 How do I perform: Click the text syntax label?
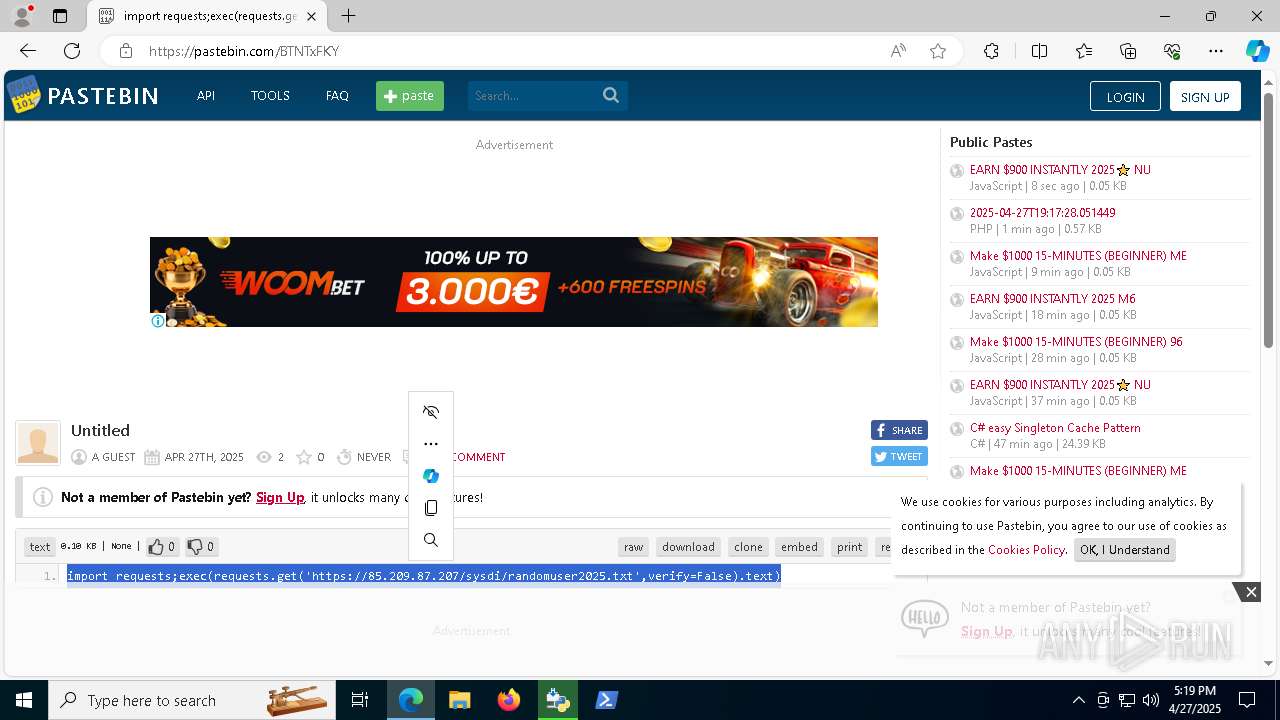(x=40, y=547)
